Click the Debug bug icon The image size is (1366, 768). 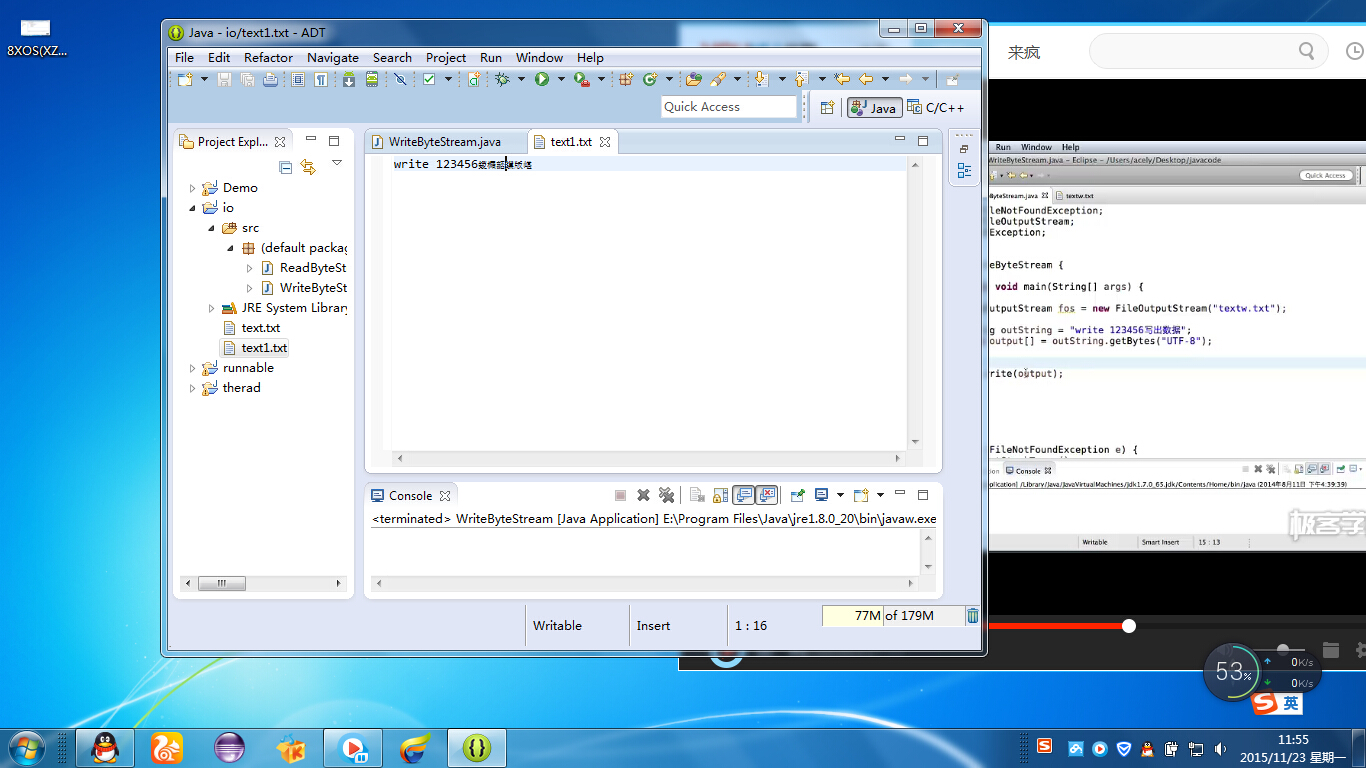(502, 79)
